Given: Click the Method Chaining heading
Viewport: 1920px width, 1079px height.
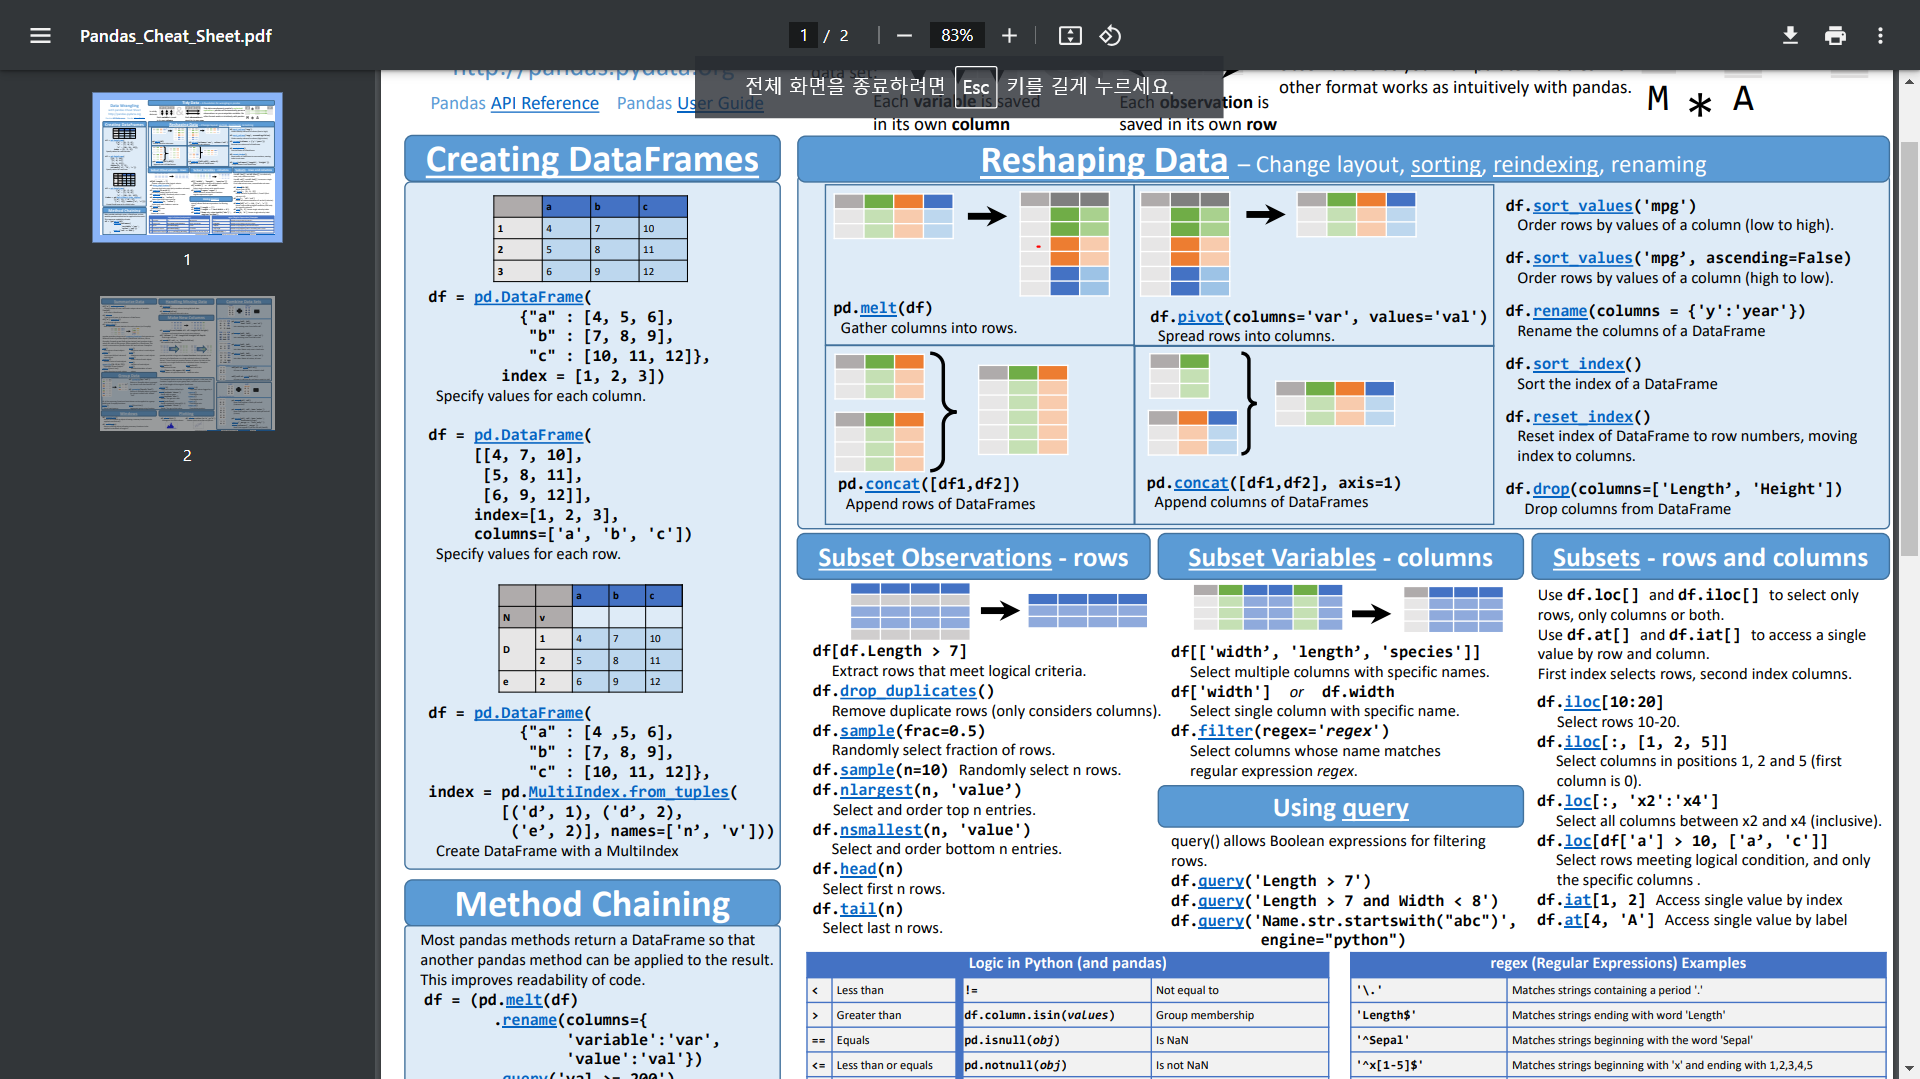Looking at the screenshot, I should [x=592, y=904].
